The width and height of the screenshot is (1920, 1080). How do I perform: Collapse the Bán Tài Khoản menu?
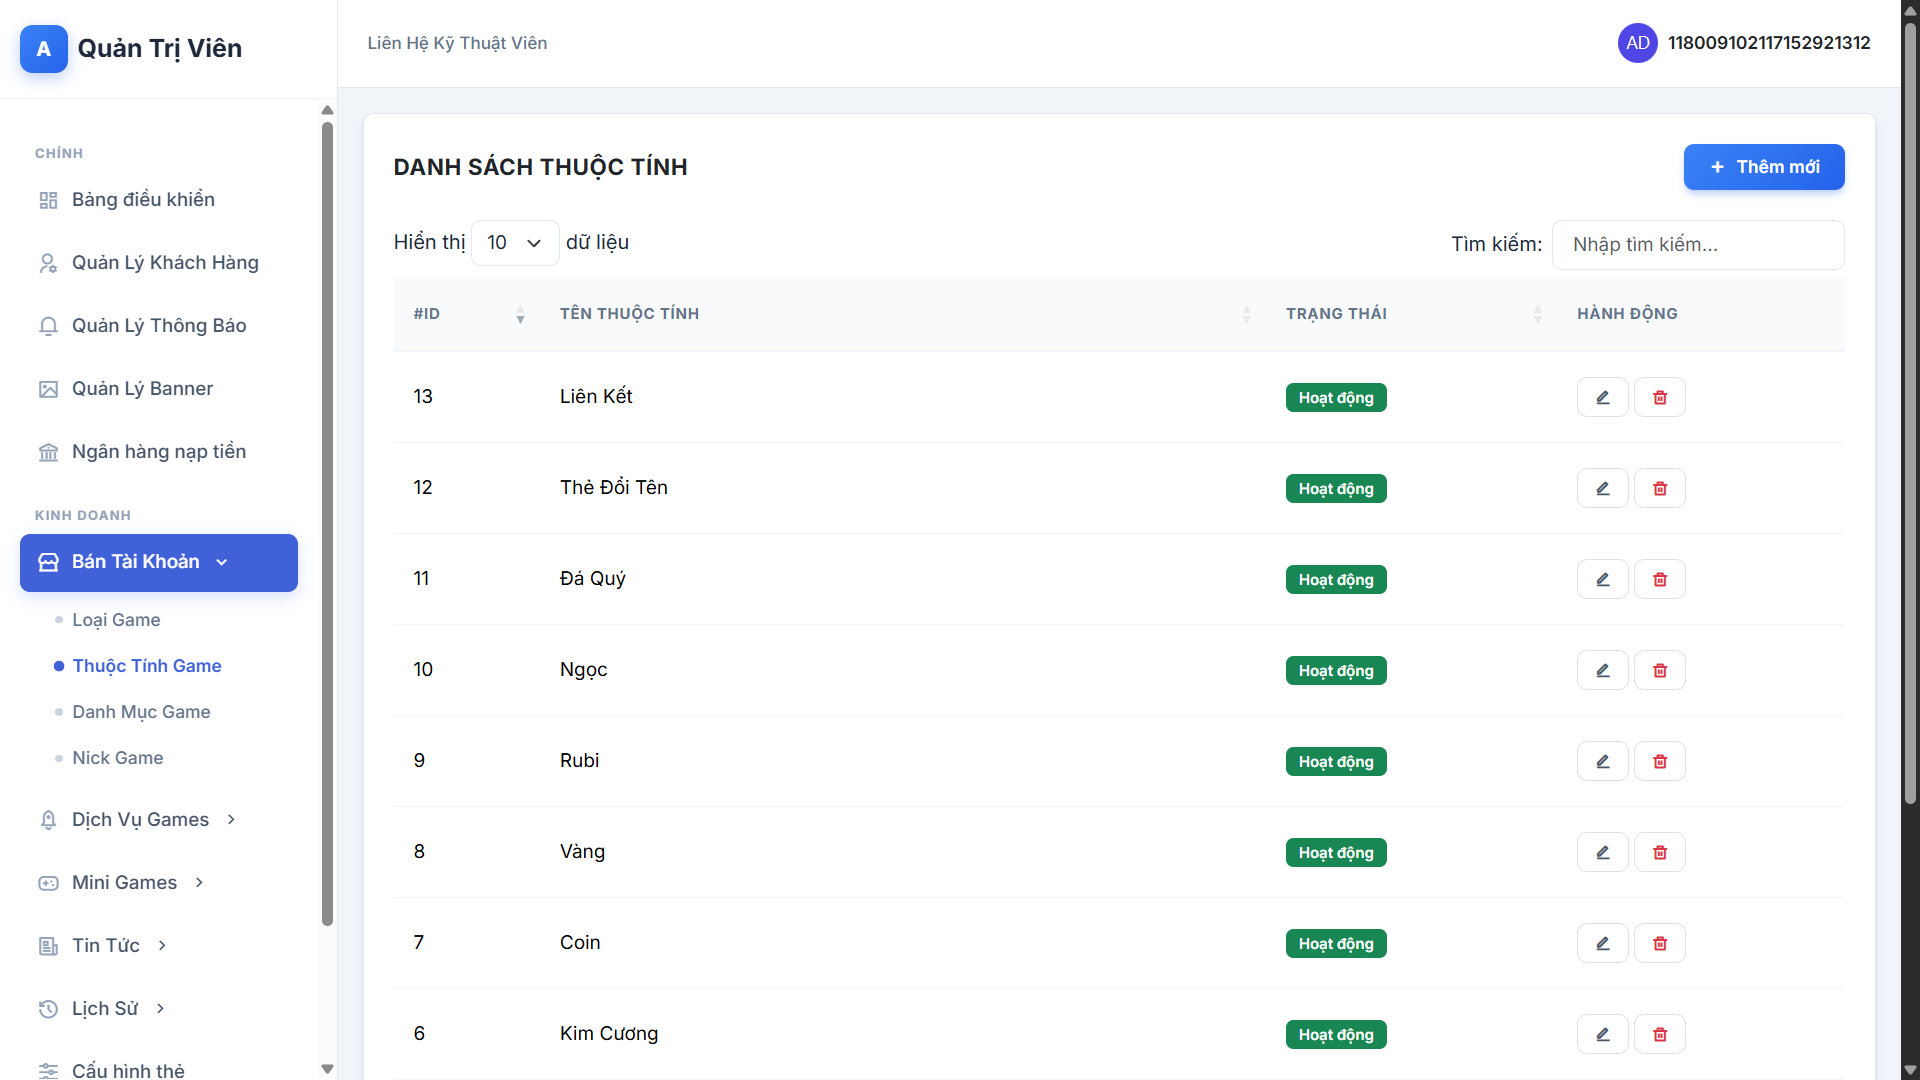tap(159, 562)
